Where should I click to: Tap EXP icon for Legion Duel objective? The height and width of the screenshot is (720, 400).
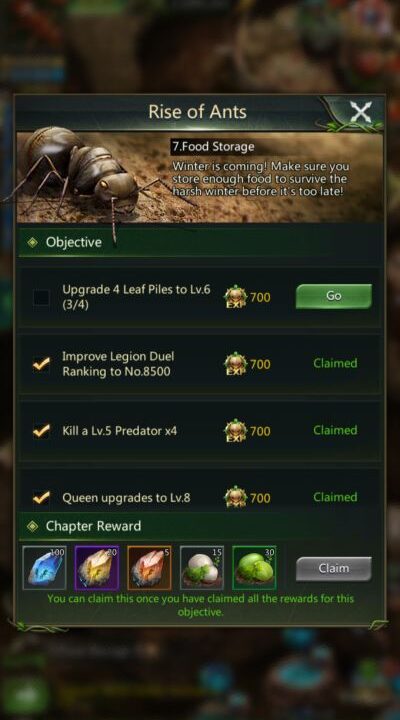point(236,364)
